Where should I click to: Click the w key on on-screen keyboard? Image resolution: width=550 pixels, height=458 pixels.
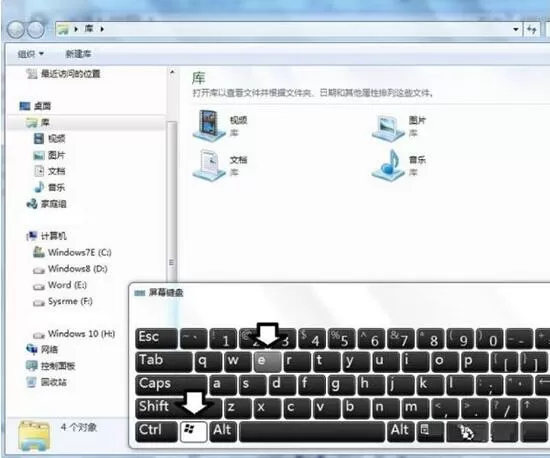[x=238, y=361]
